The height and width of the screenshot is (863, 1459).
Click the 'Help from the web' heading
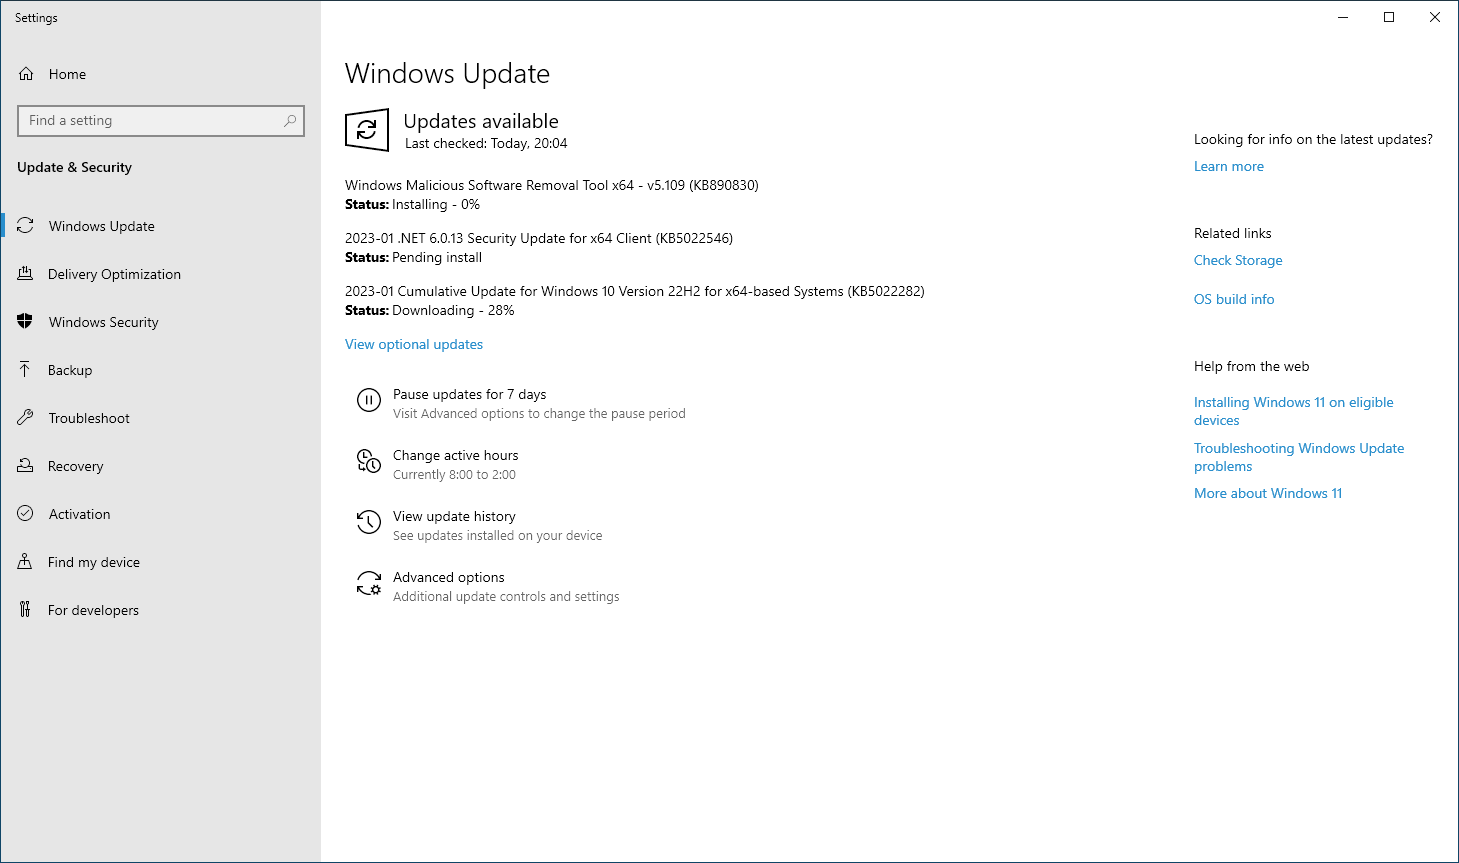point(1251,366)
